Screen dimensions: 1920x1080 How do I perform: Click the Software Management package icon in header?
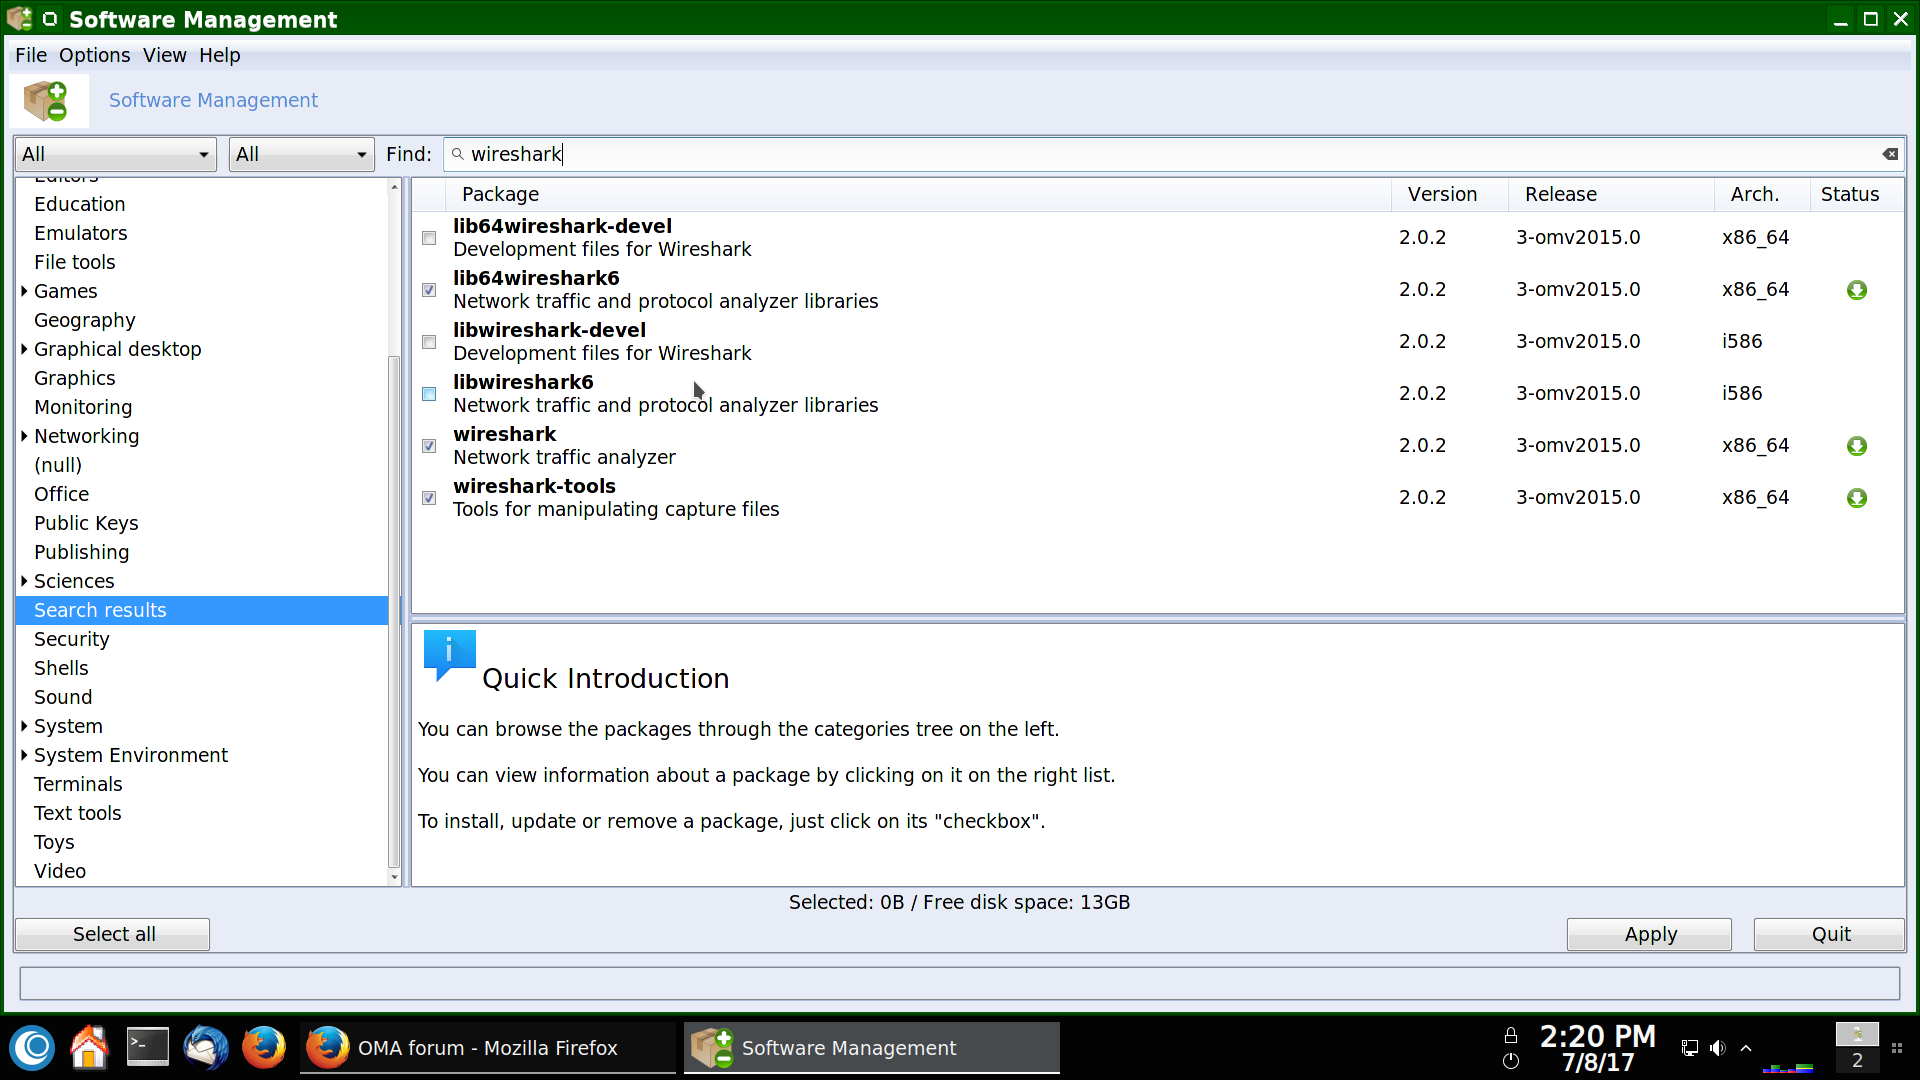[47, 100]
